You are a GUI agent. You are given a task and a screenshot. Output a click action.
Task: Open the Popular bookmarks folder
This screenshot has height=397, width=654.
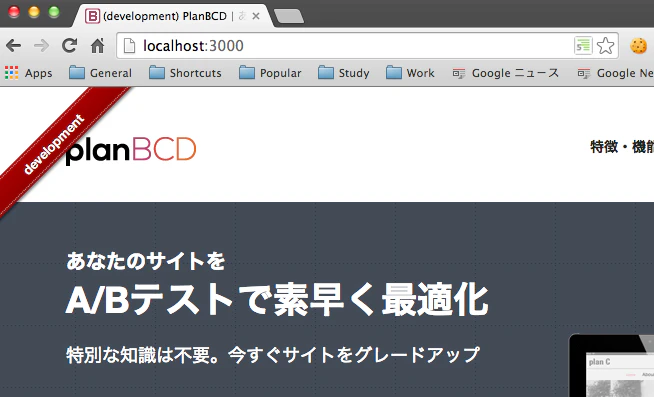[x=270, y=73]
